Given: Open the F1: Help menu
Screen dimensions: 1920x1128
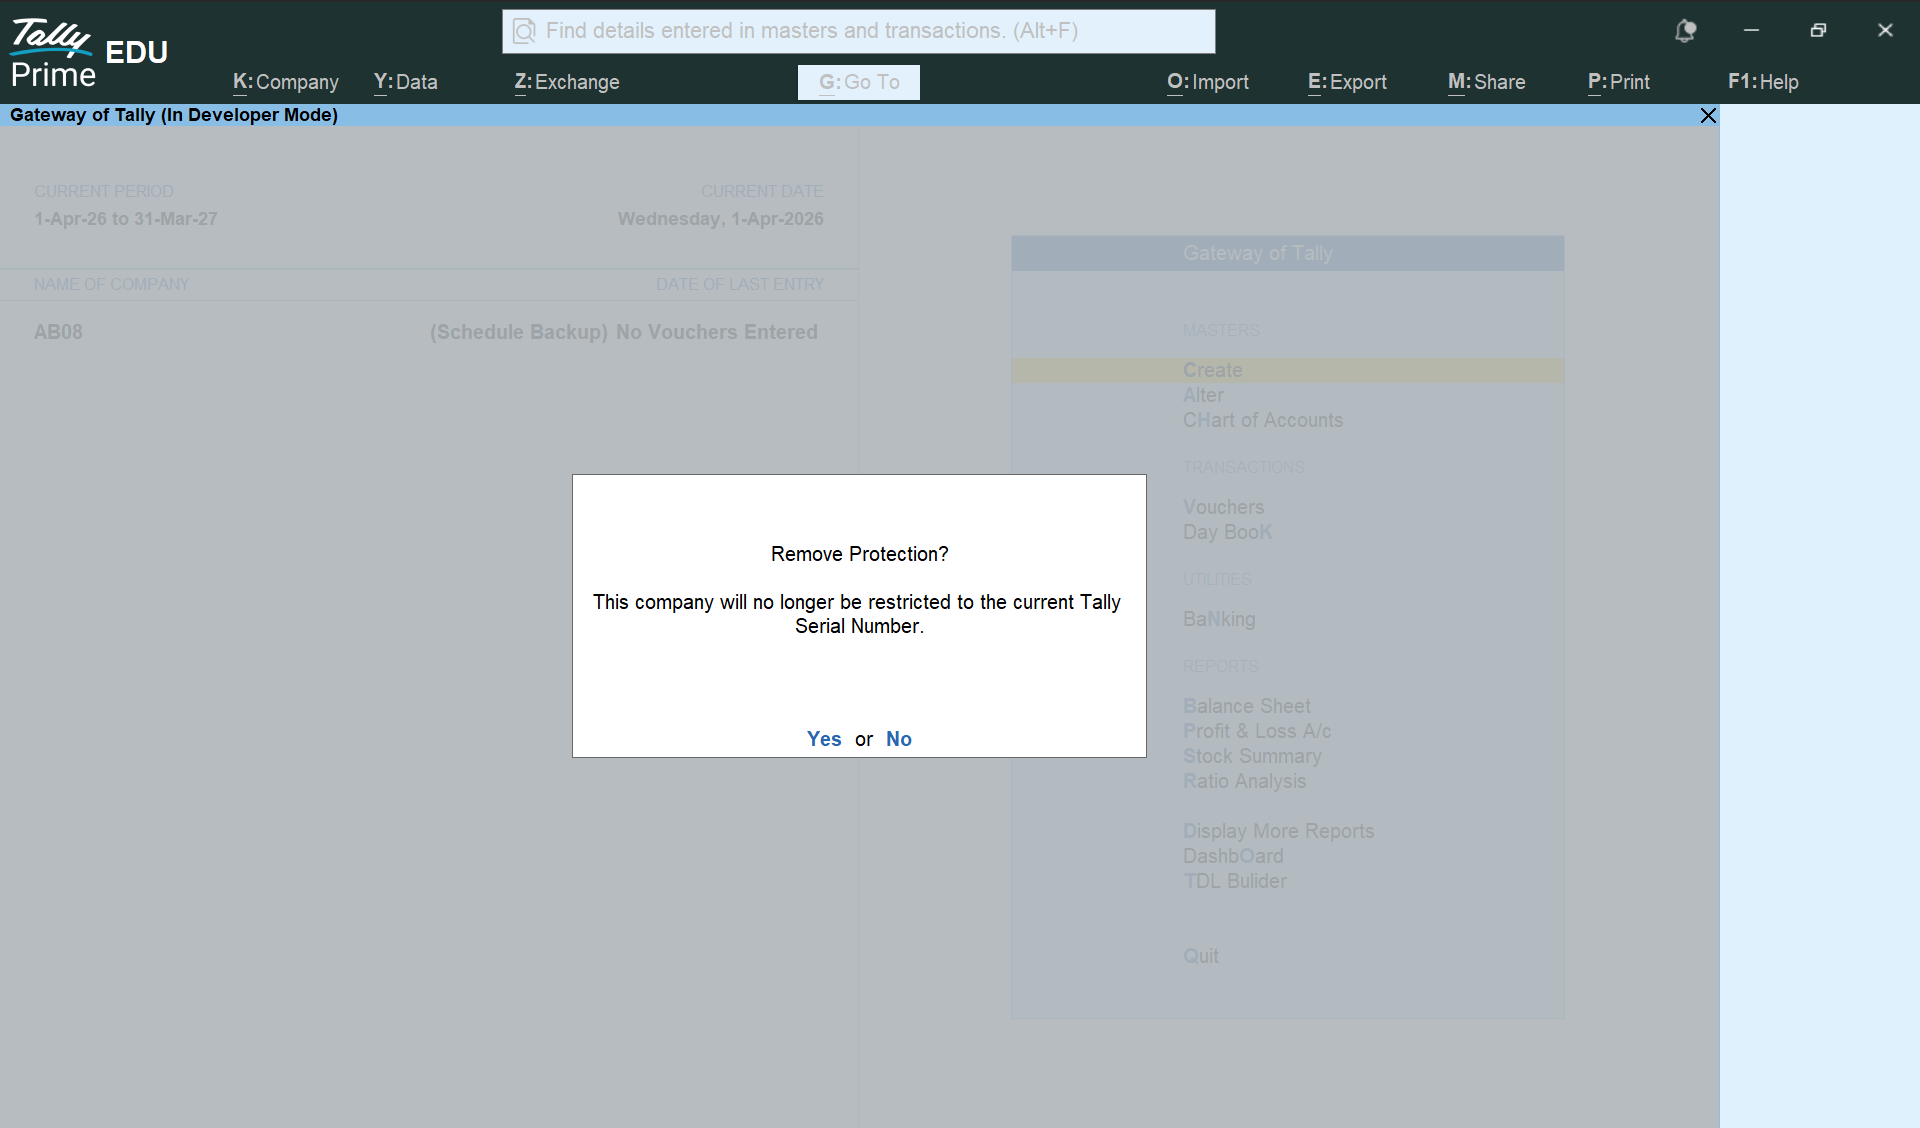Looking at the screenshot, I should (x=1763, y=82).
